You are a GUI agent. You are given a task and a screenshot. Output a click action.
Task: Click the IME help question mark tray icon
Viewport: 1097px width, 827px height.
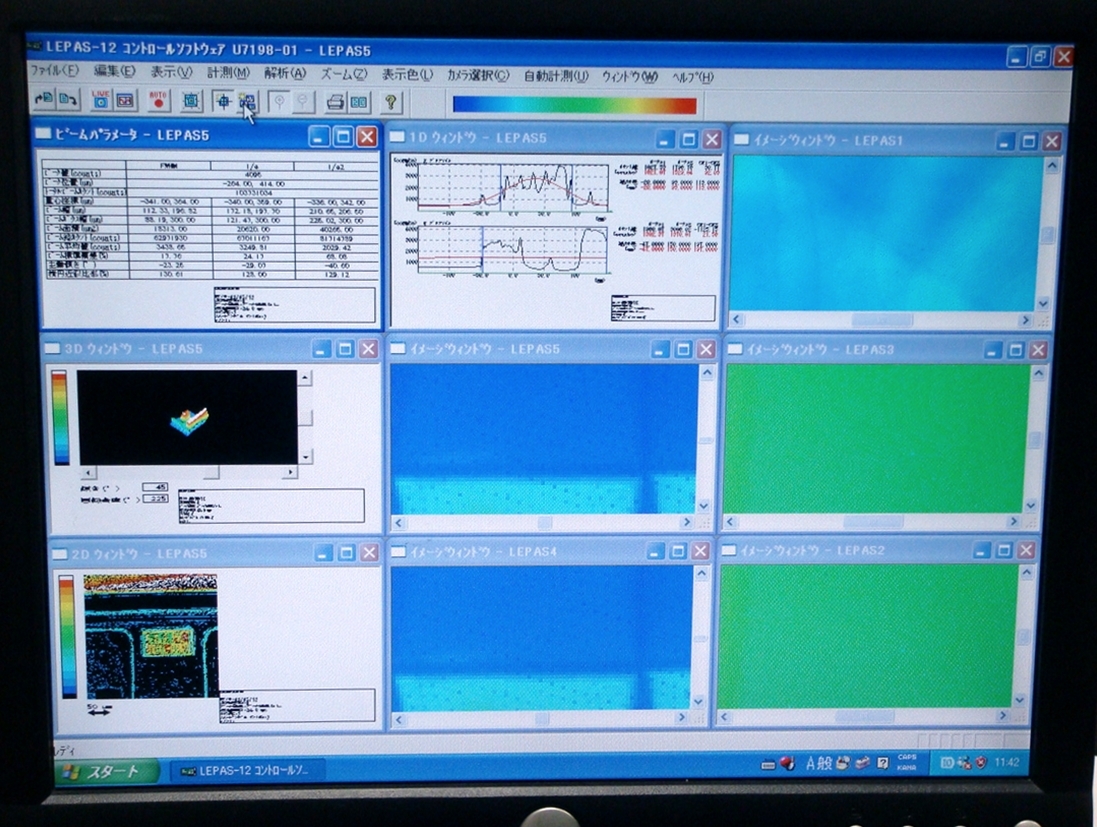click(x=882, y=763)
